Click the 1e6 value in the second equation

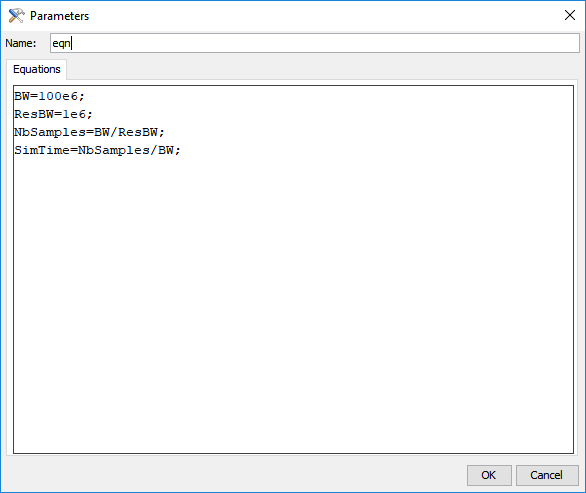[74, 114]
